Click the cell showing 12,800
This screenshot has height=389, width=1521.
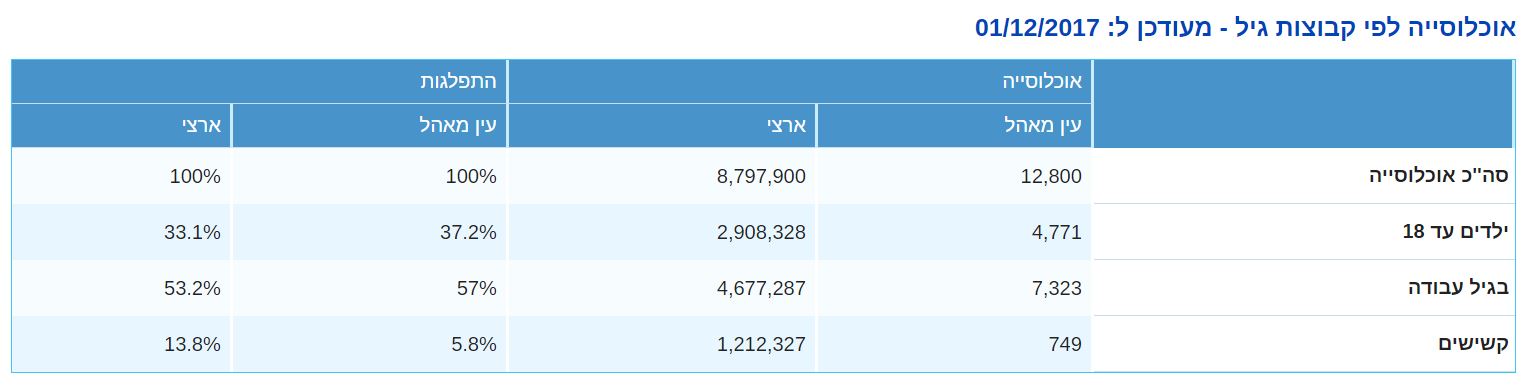(x=955, y=176)
